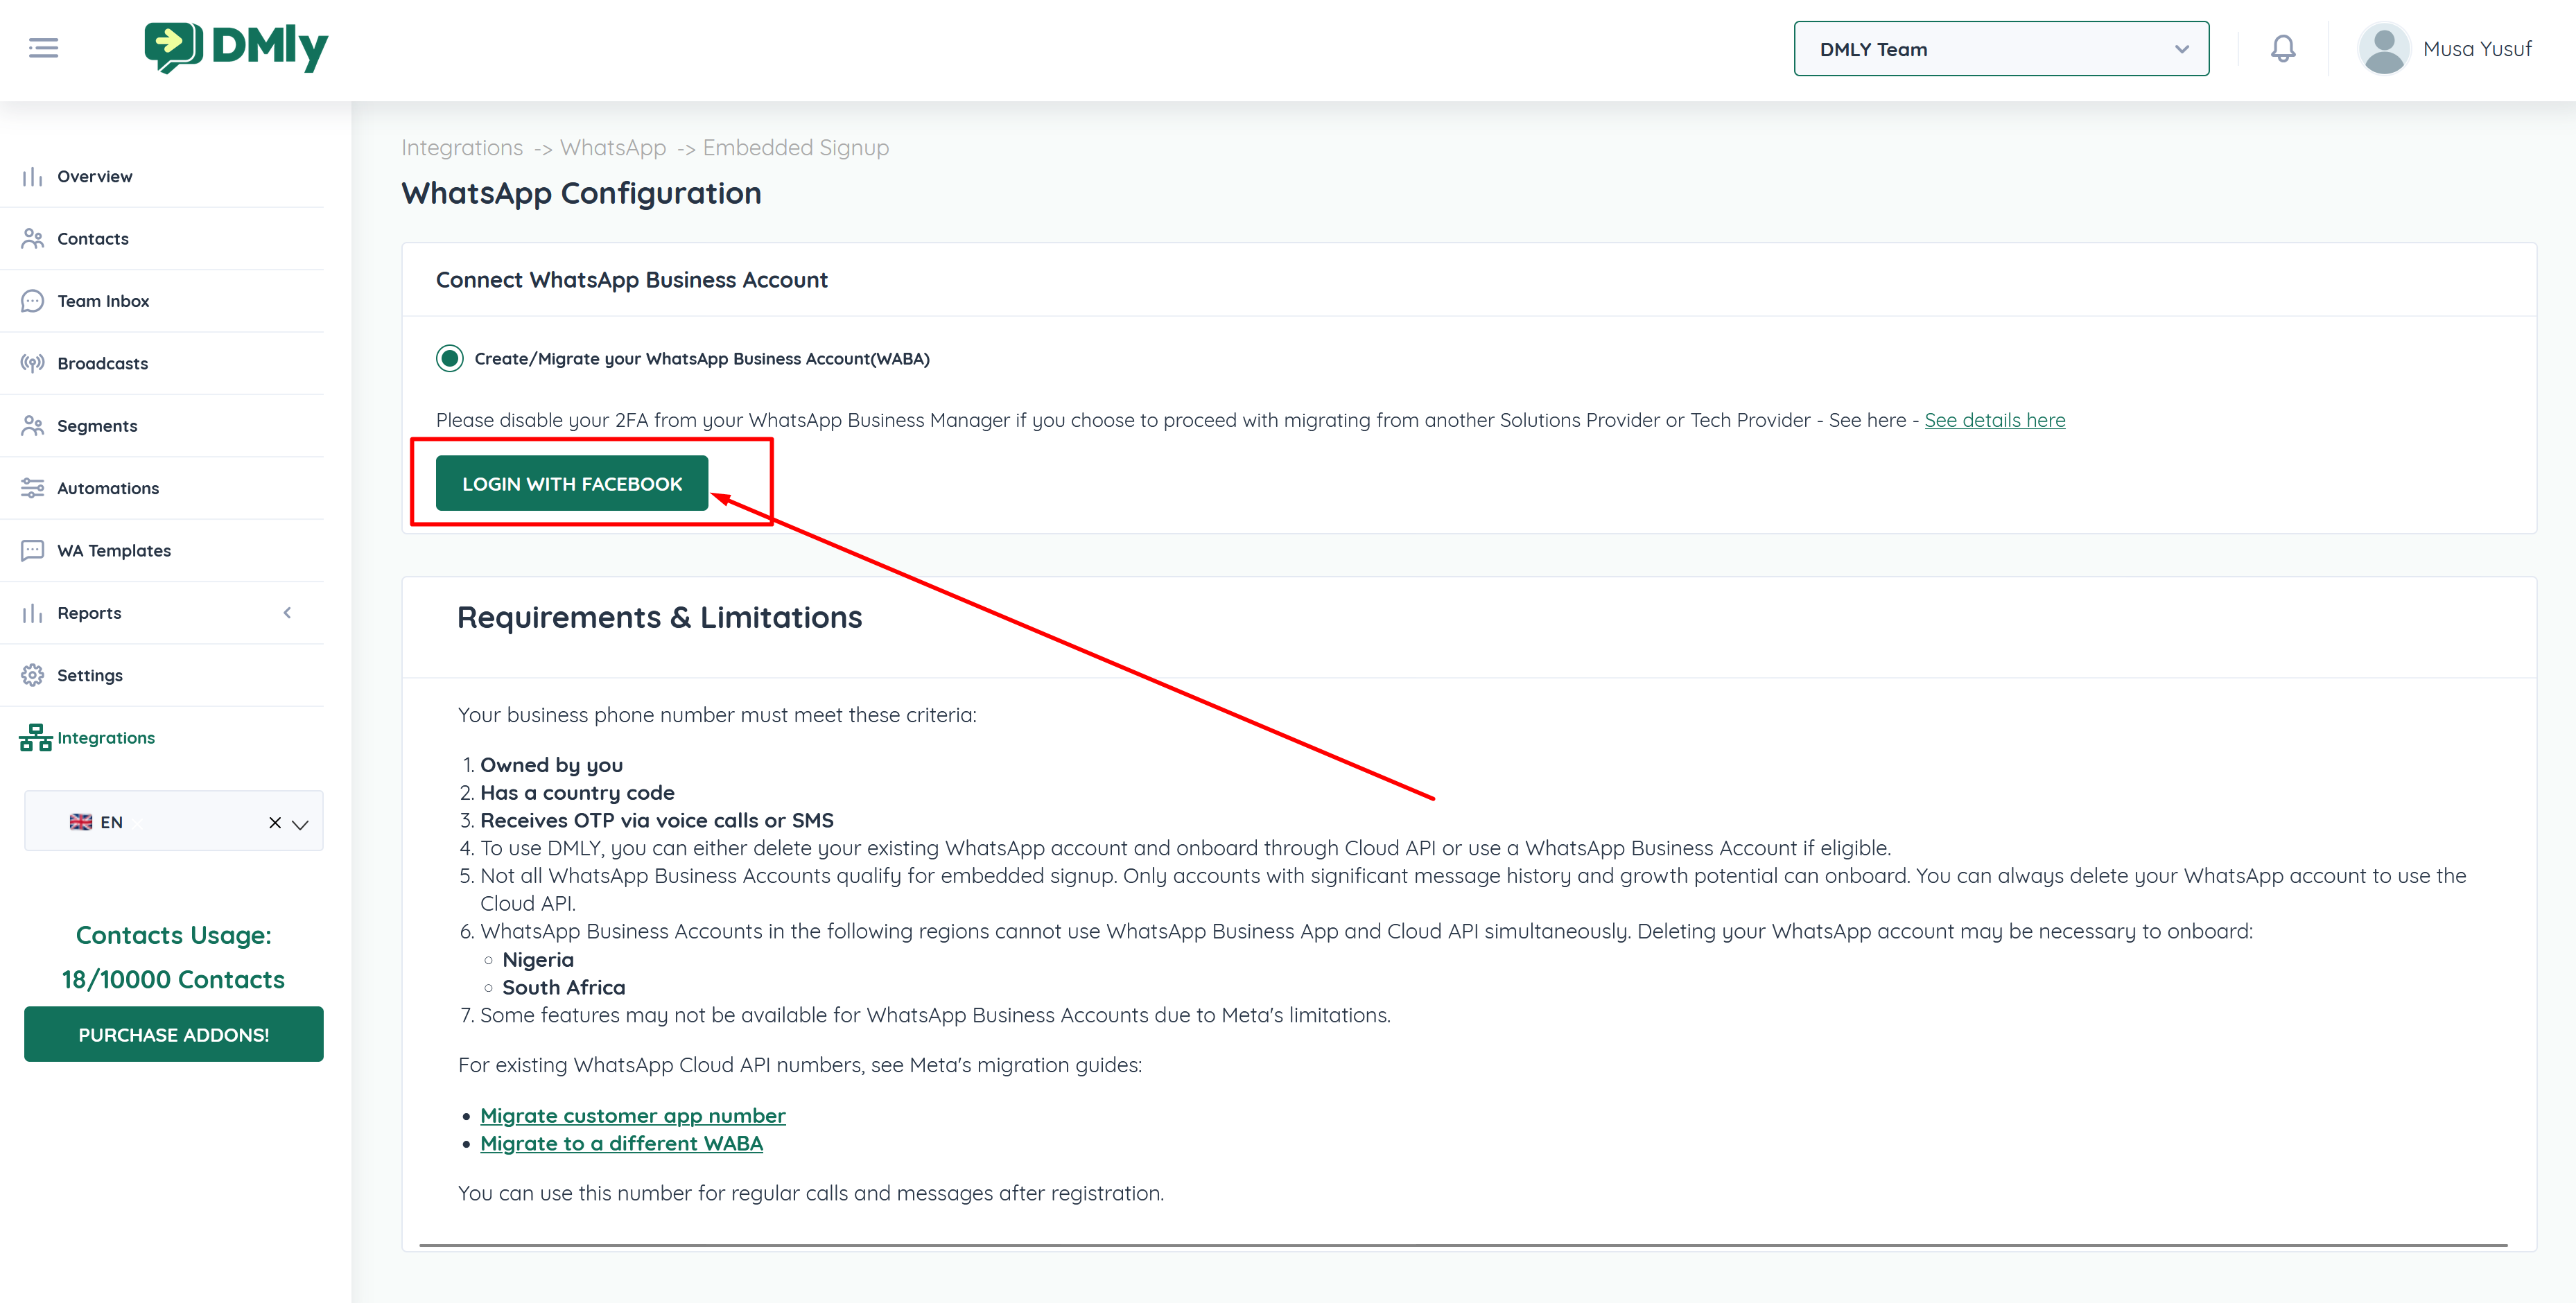2576x1303 pixels.
Task: Click the DMly logo
Action: click(236, 47)
